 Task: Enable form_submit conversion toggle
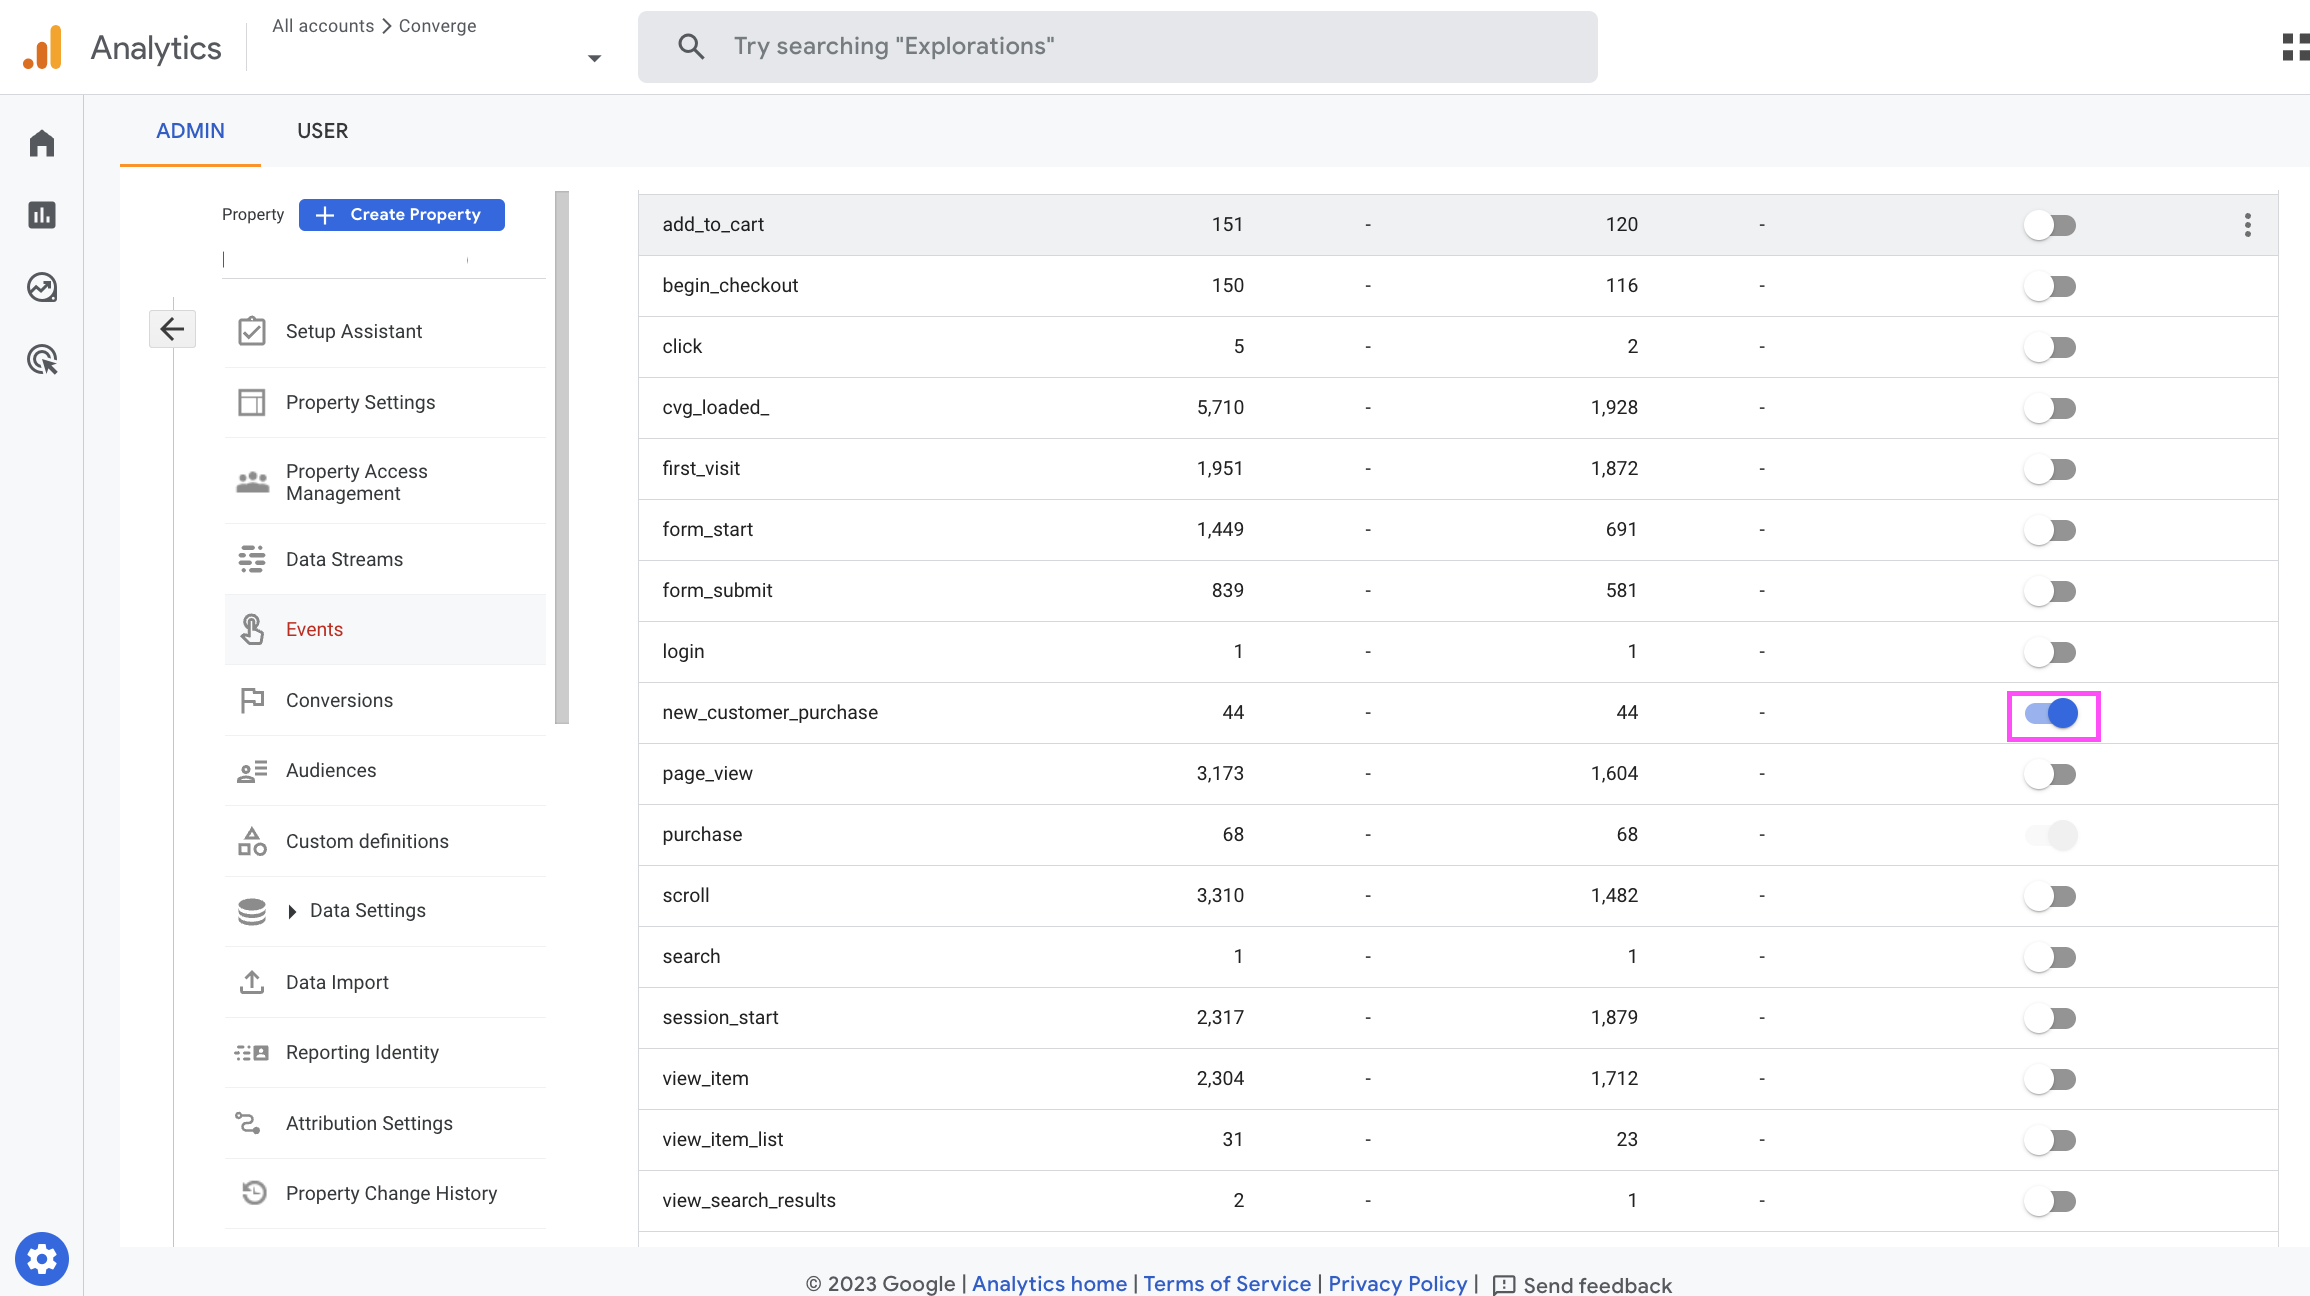point(2050,592)
